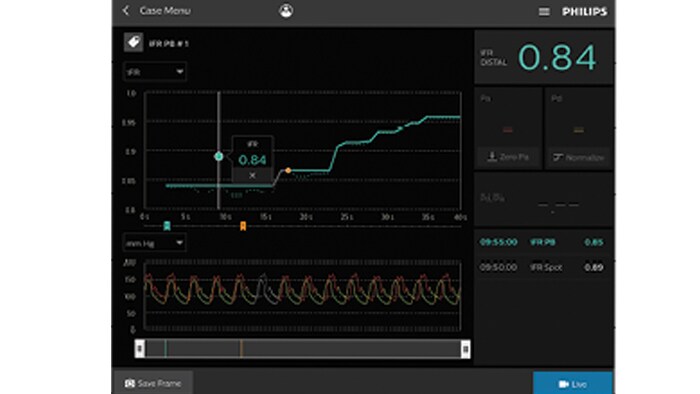
Task: Open the patient profile icon
Action: (x=286, y=11)
